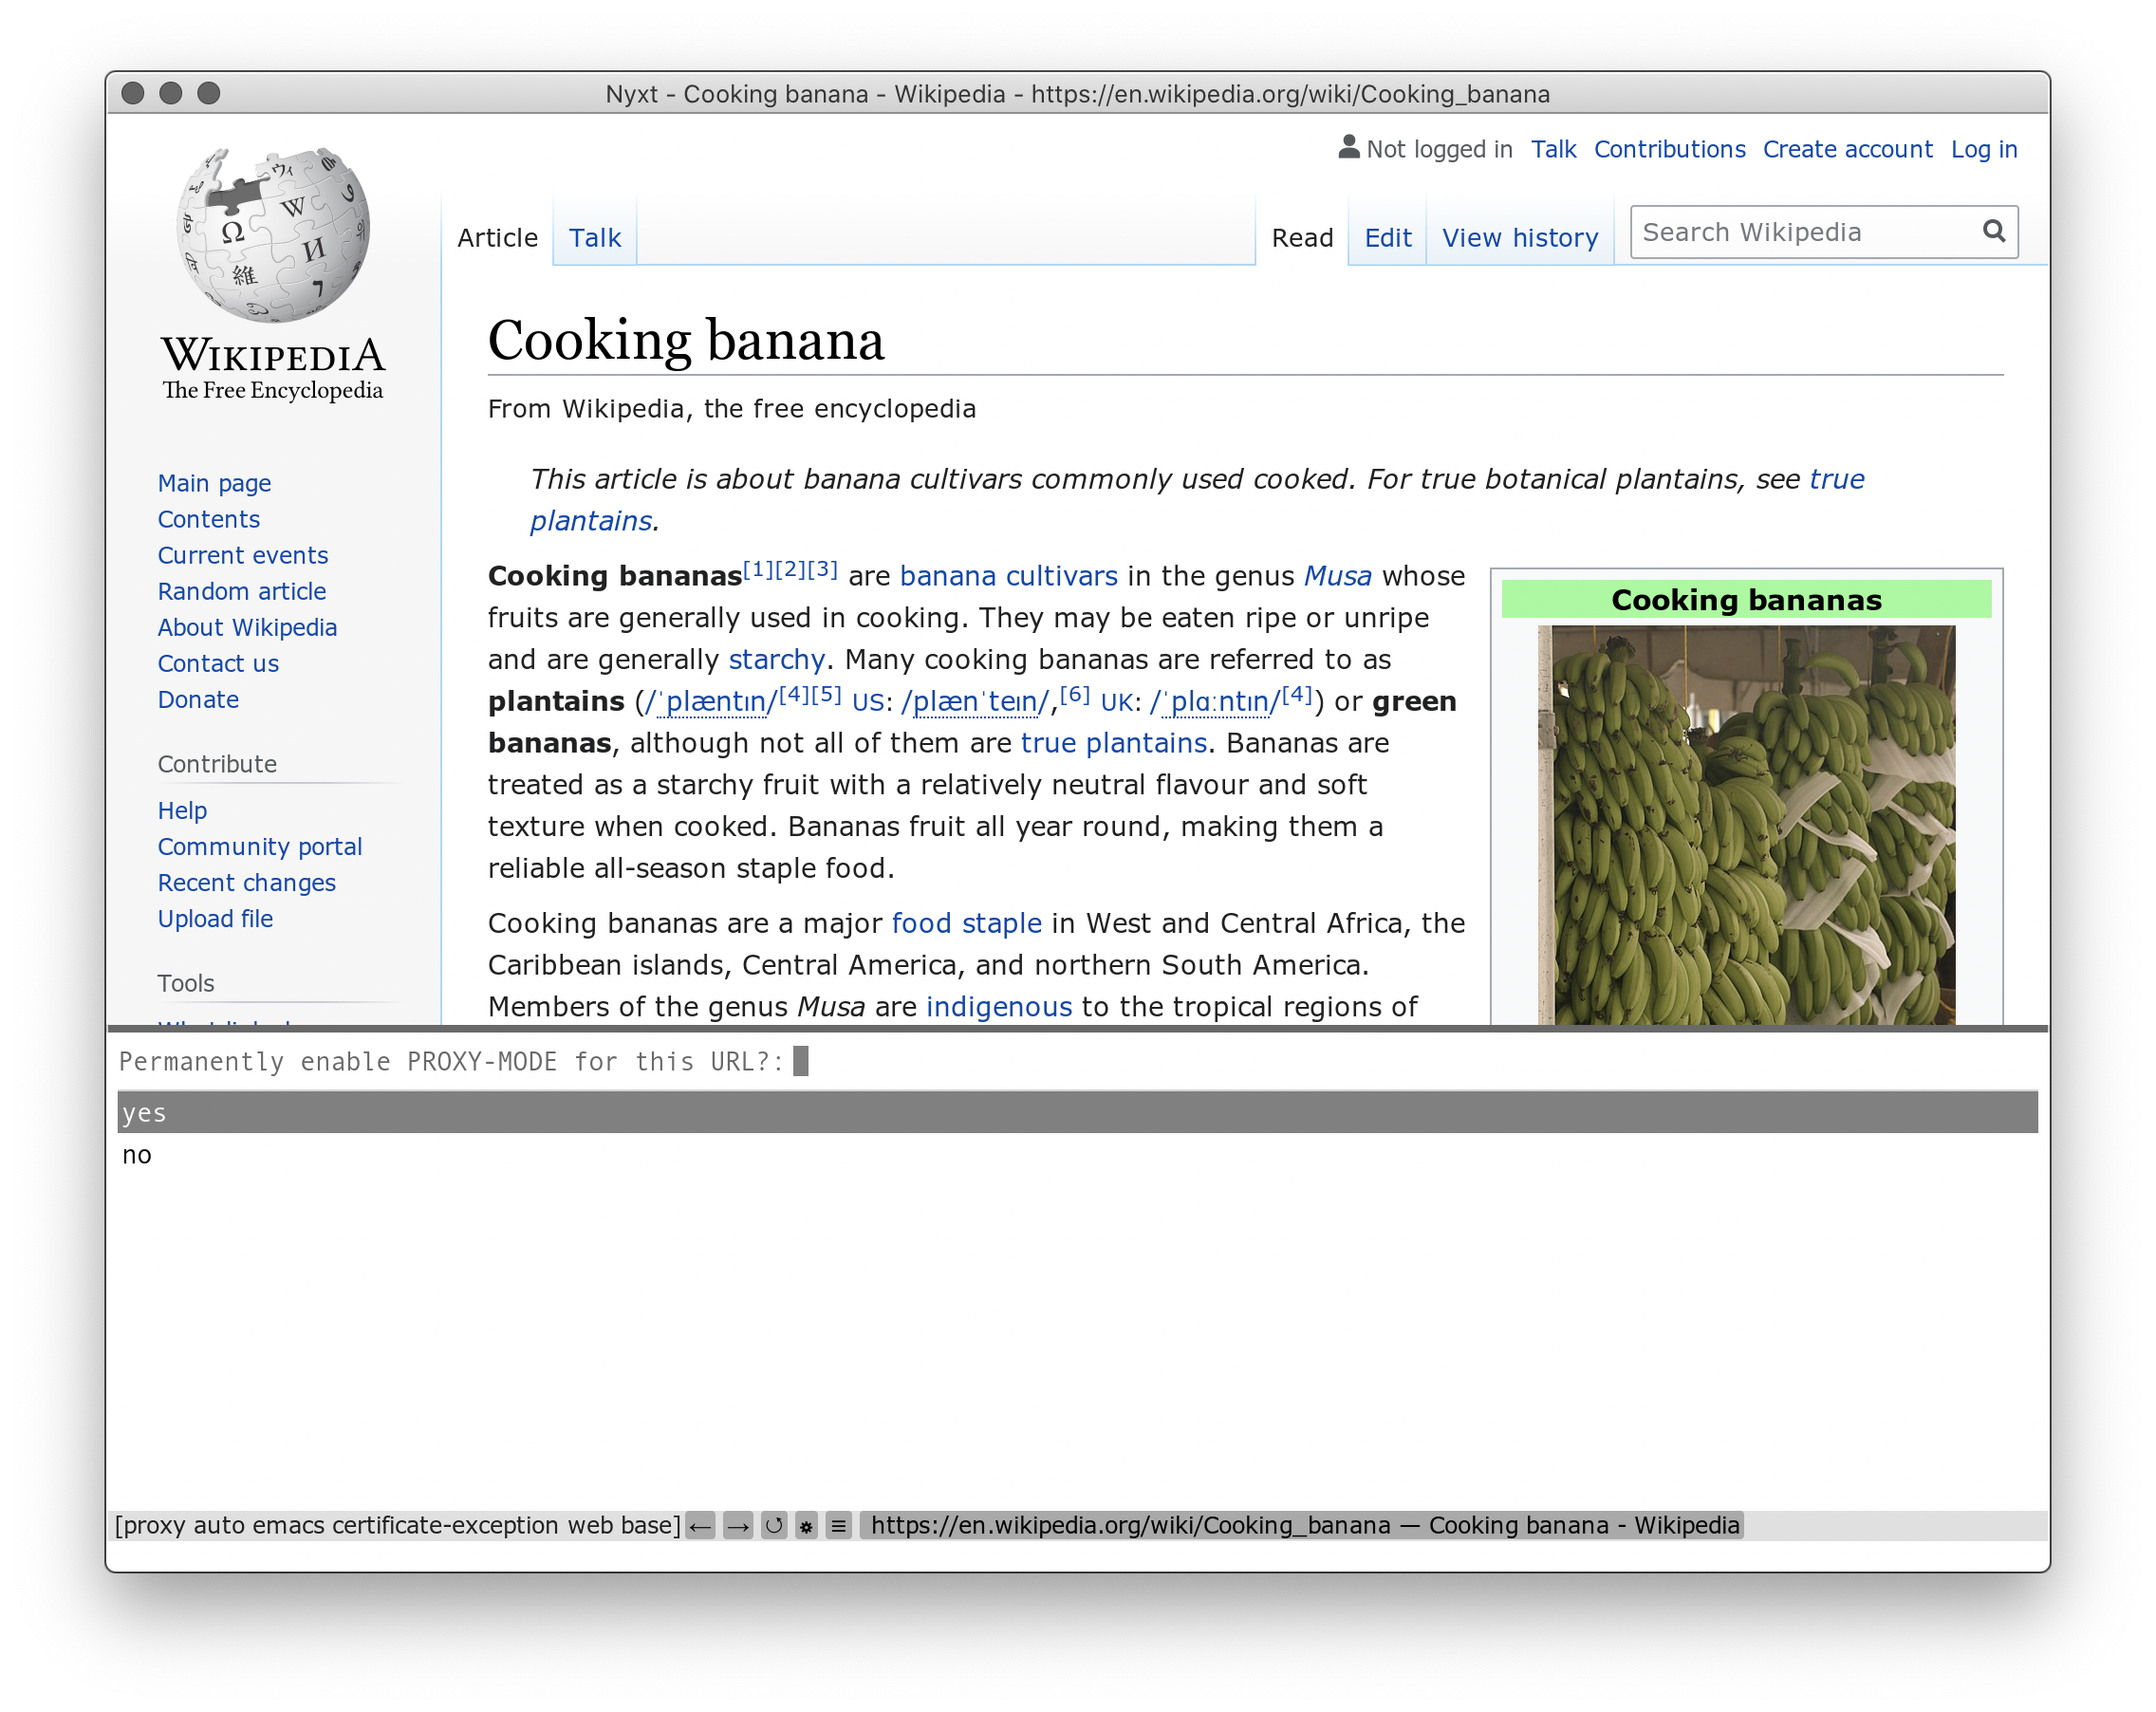Click Upload file

215,918
